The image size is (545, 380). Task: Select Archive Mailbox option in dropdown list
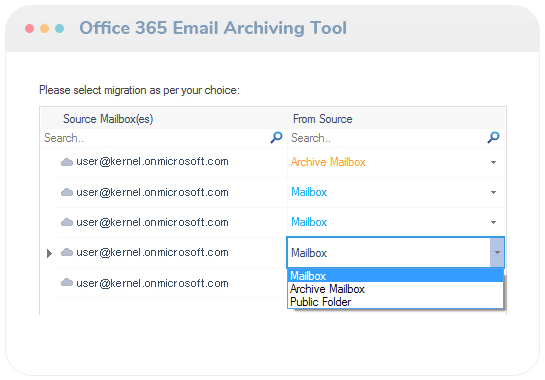pyautogui.click(x=396, y=289)
